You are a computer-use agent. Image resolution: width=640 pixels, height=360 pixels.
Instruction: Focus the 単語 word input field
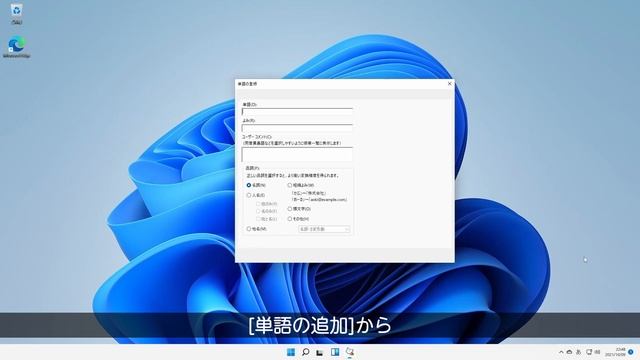click(x=297, y=112)
